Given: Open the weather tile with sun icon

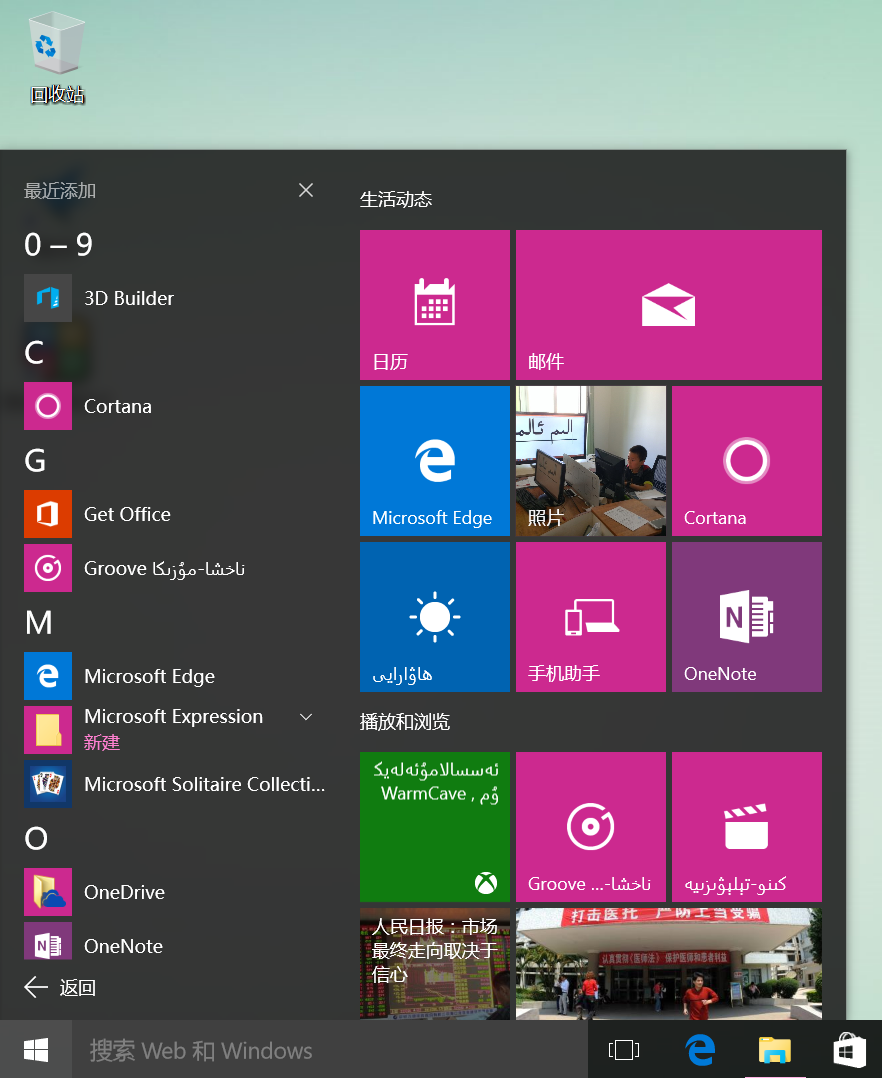Looking at the screenshot, I should coord(434,617).
